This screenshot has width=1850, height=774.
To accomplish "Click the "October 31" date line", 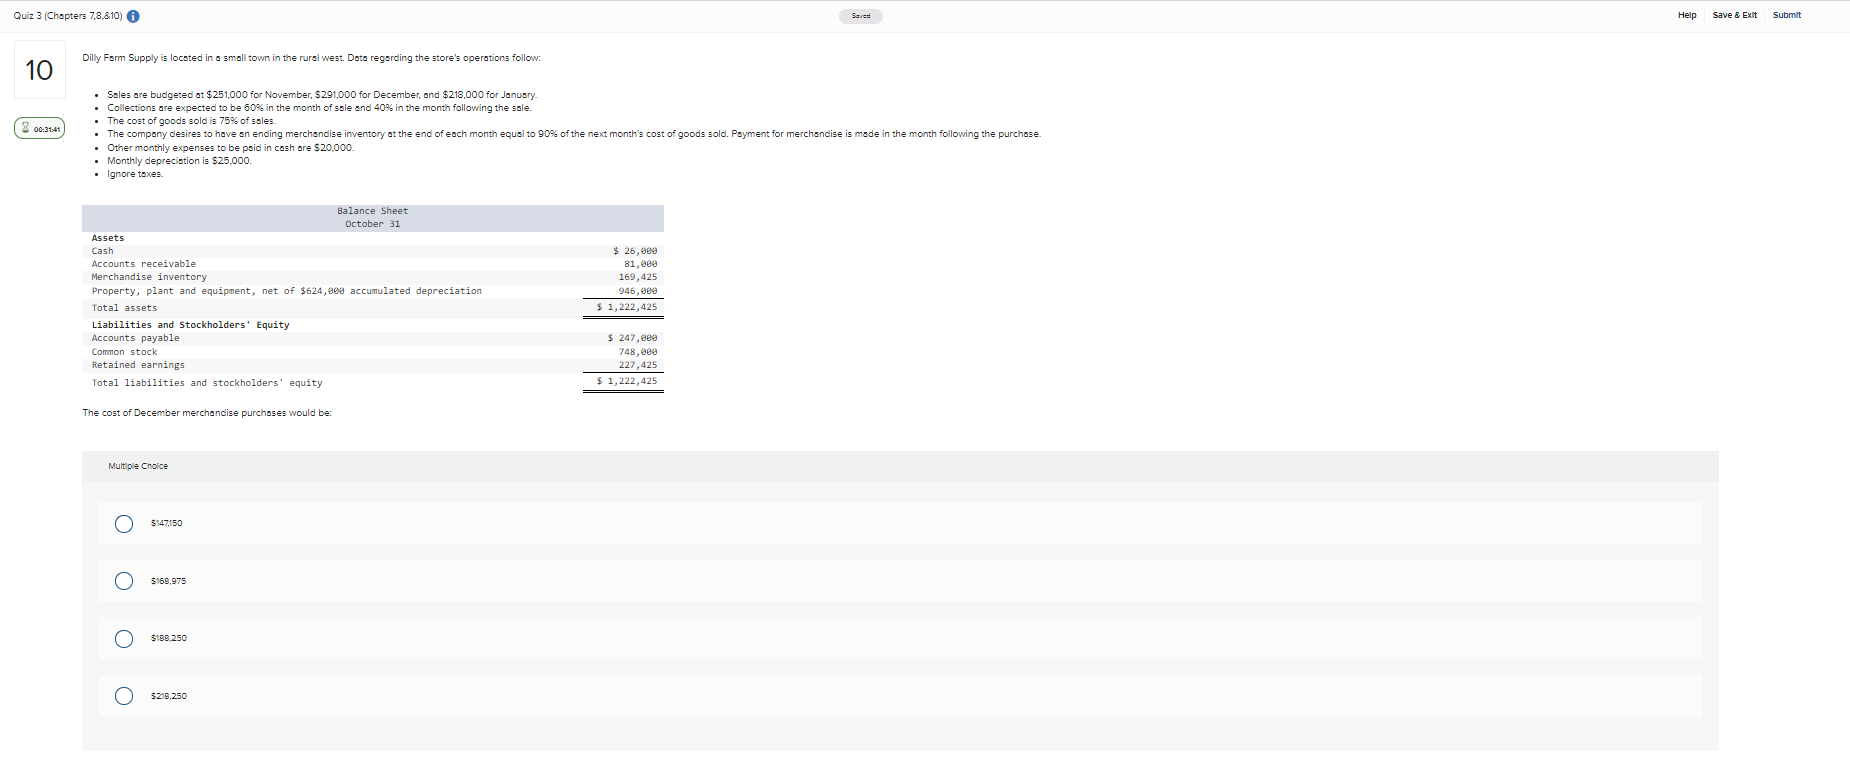I will (372, 224).
